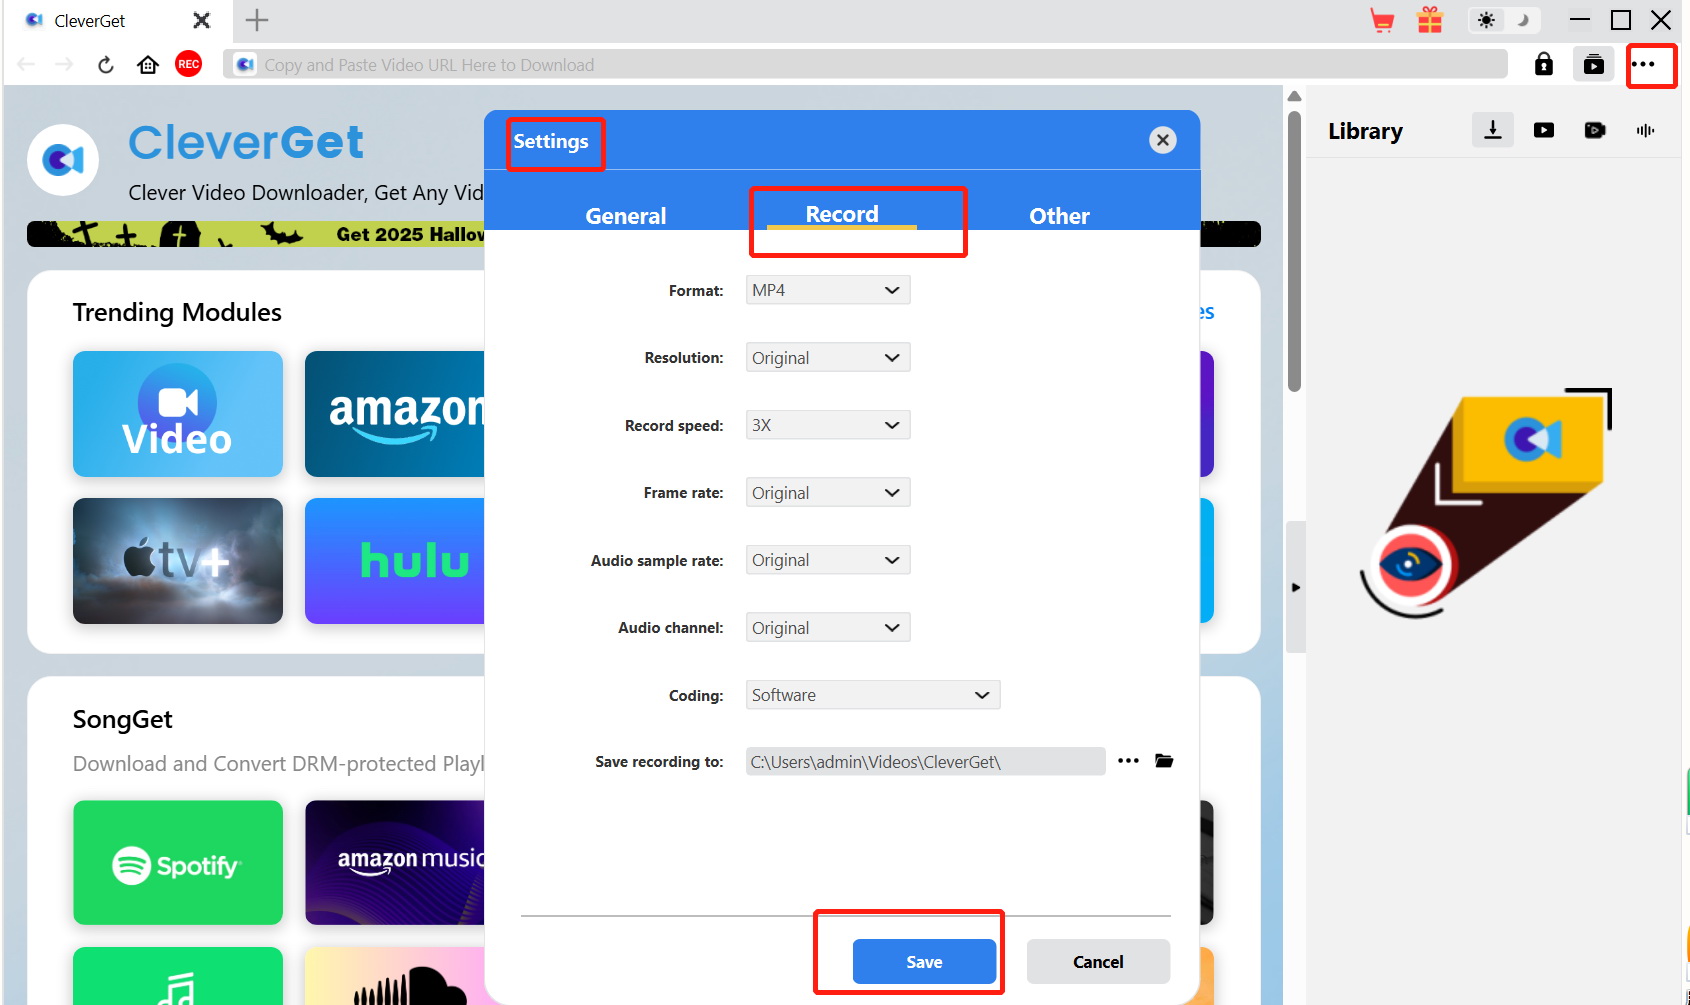The width and height of the screenshot is (1690, 1005).
Task: Open the Format MP4 dropdown
Action: pos(827,290)
